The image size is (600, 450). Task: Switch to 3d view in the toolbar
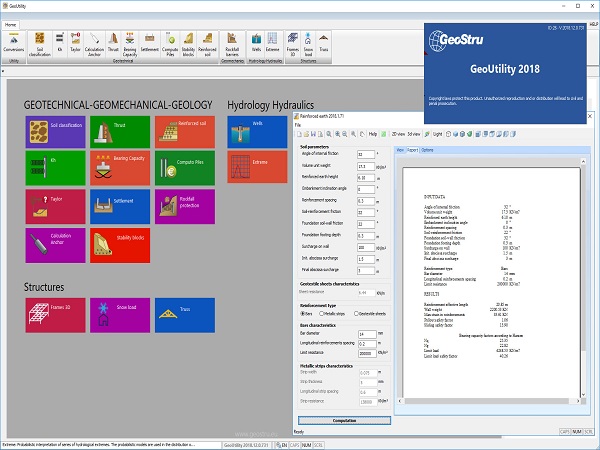tap(414, 134)
